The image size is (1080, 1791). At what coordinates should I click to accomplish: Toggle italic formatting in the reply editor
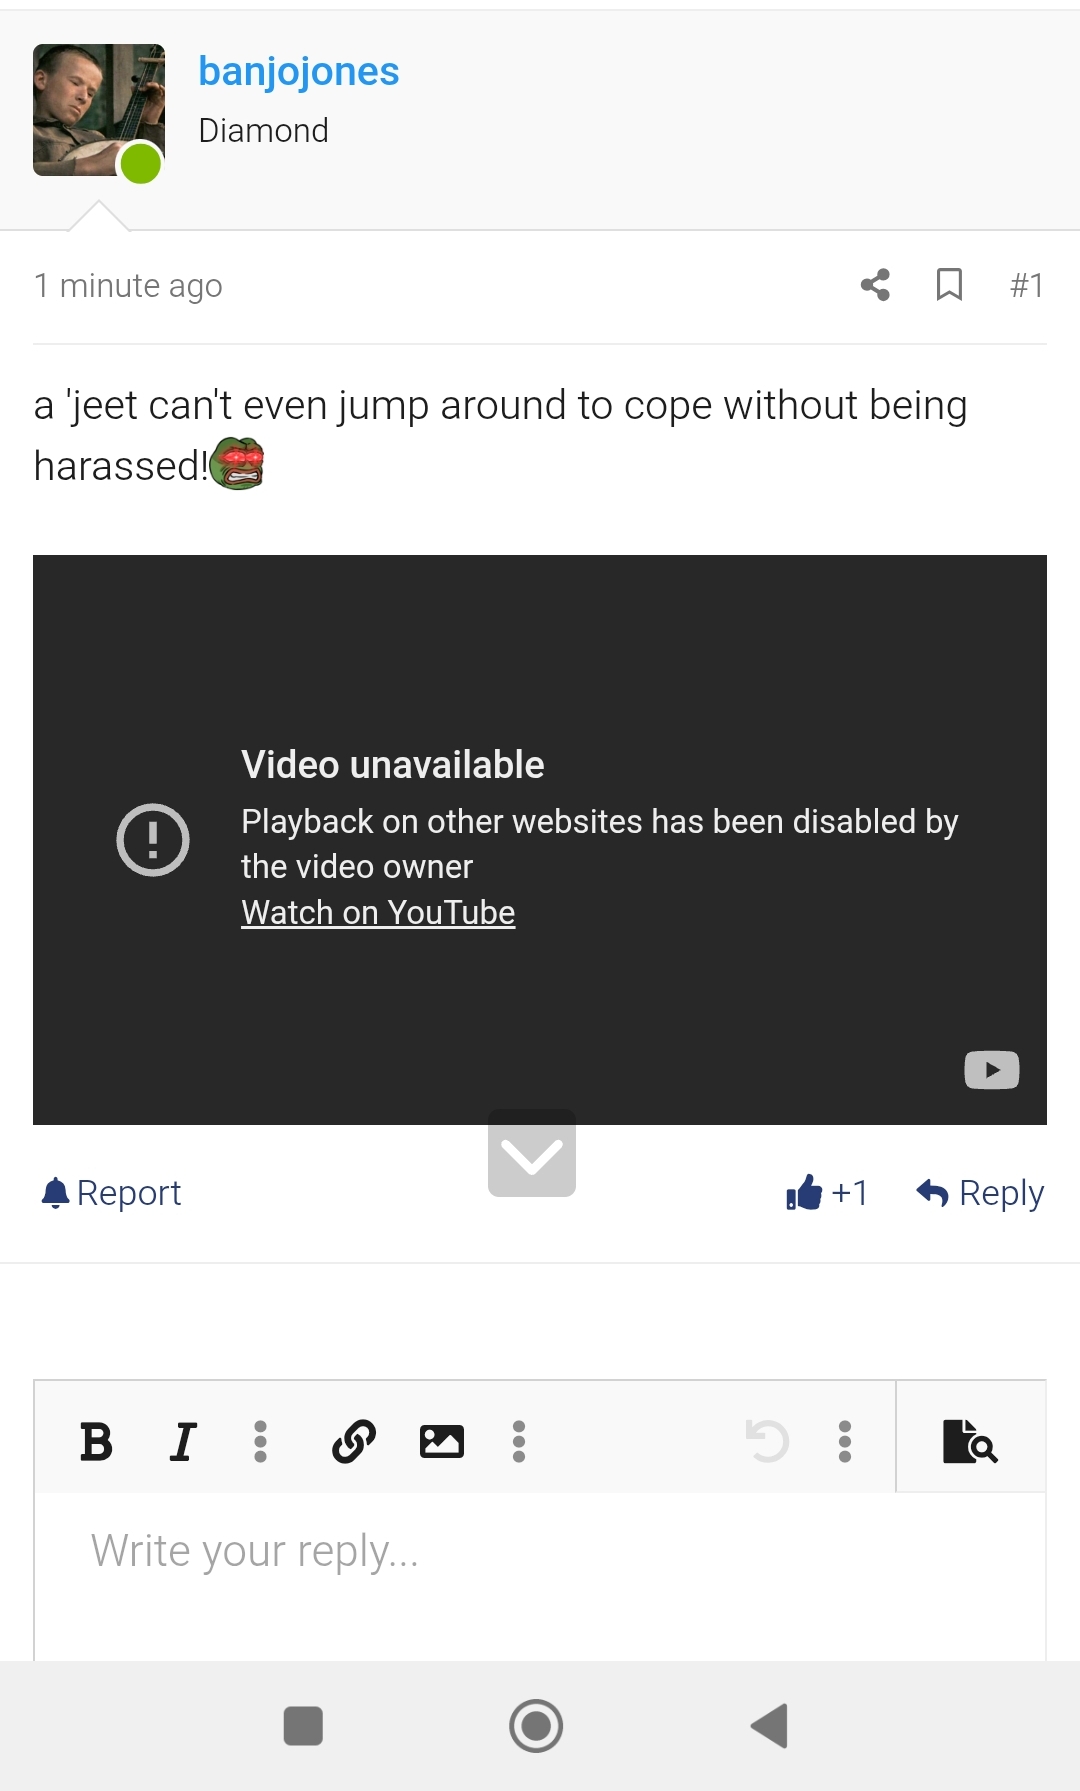pyautogui.click(x=183, y=1441)
